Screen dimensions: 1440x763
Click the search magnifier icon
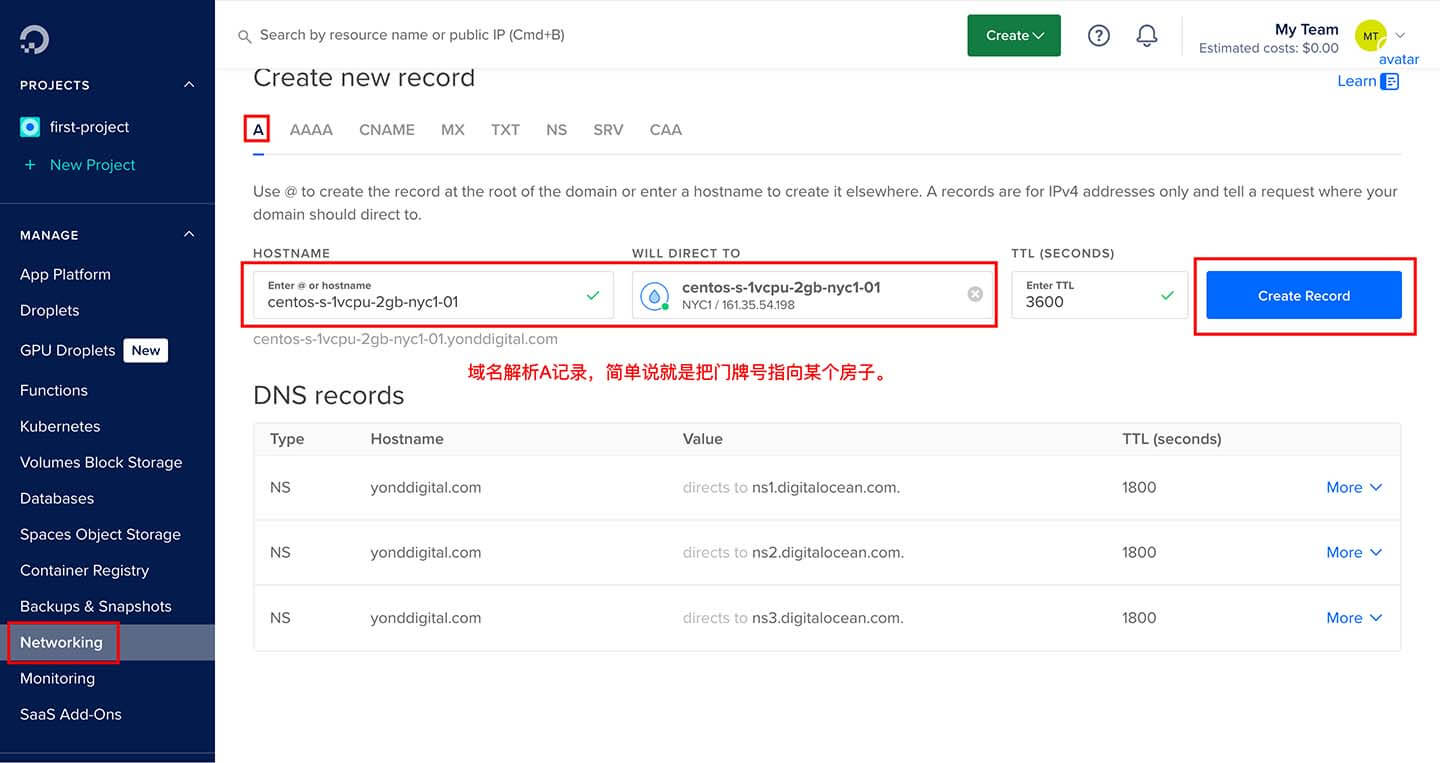coord(244,36)
